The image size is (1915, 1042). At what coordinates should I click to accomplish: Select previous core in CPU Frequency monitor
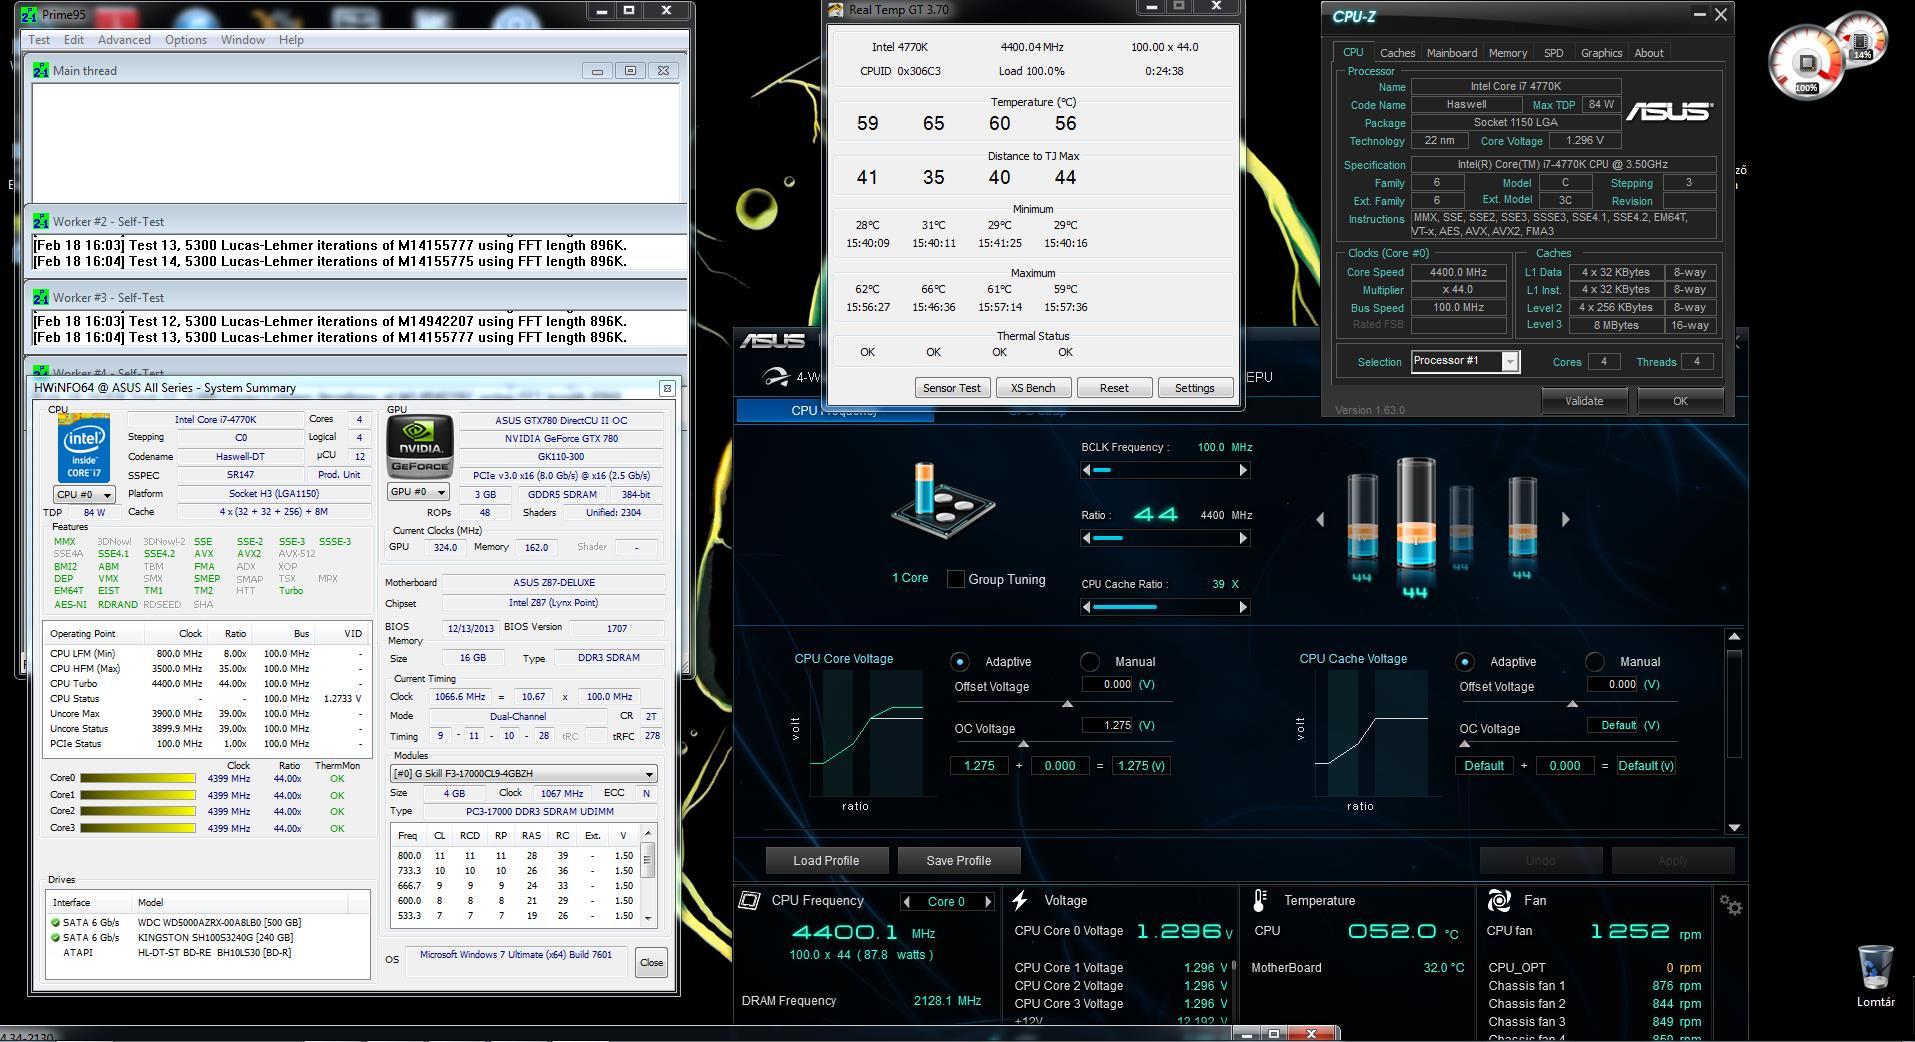(x=906, y=901)
